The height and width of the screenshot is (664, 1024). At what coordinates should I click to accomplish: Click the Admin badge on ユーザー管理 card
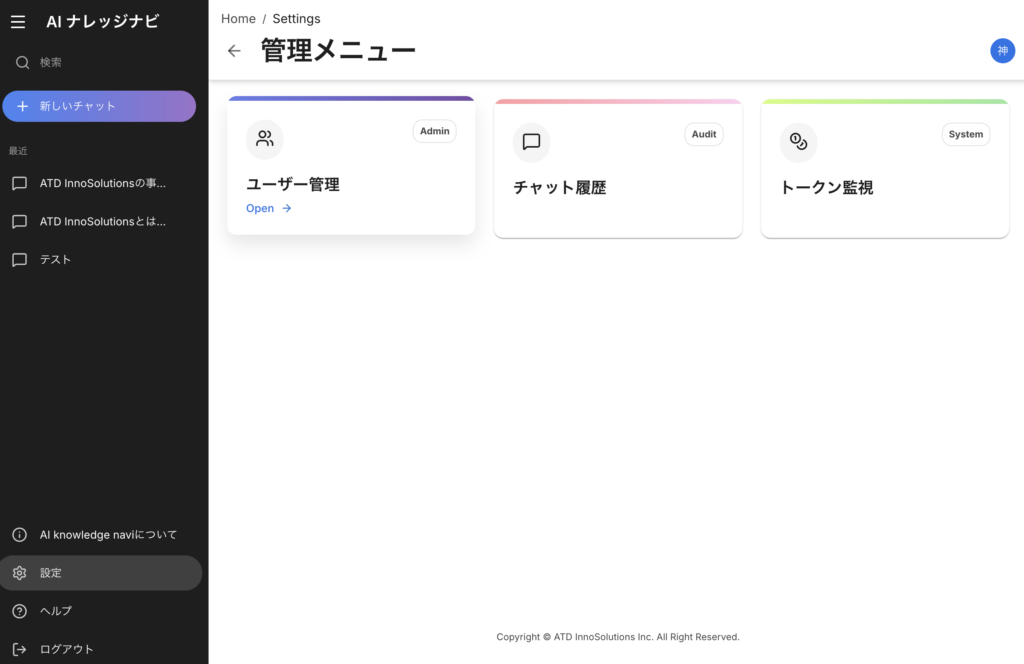point(434,131)
